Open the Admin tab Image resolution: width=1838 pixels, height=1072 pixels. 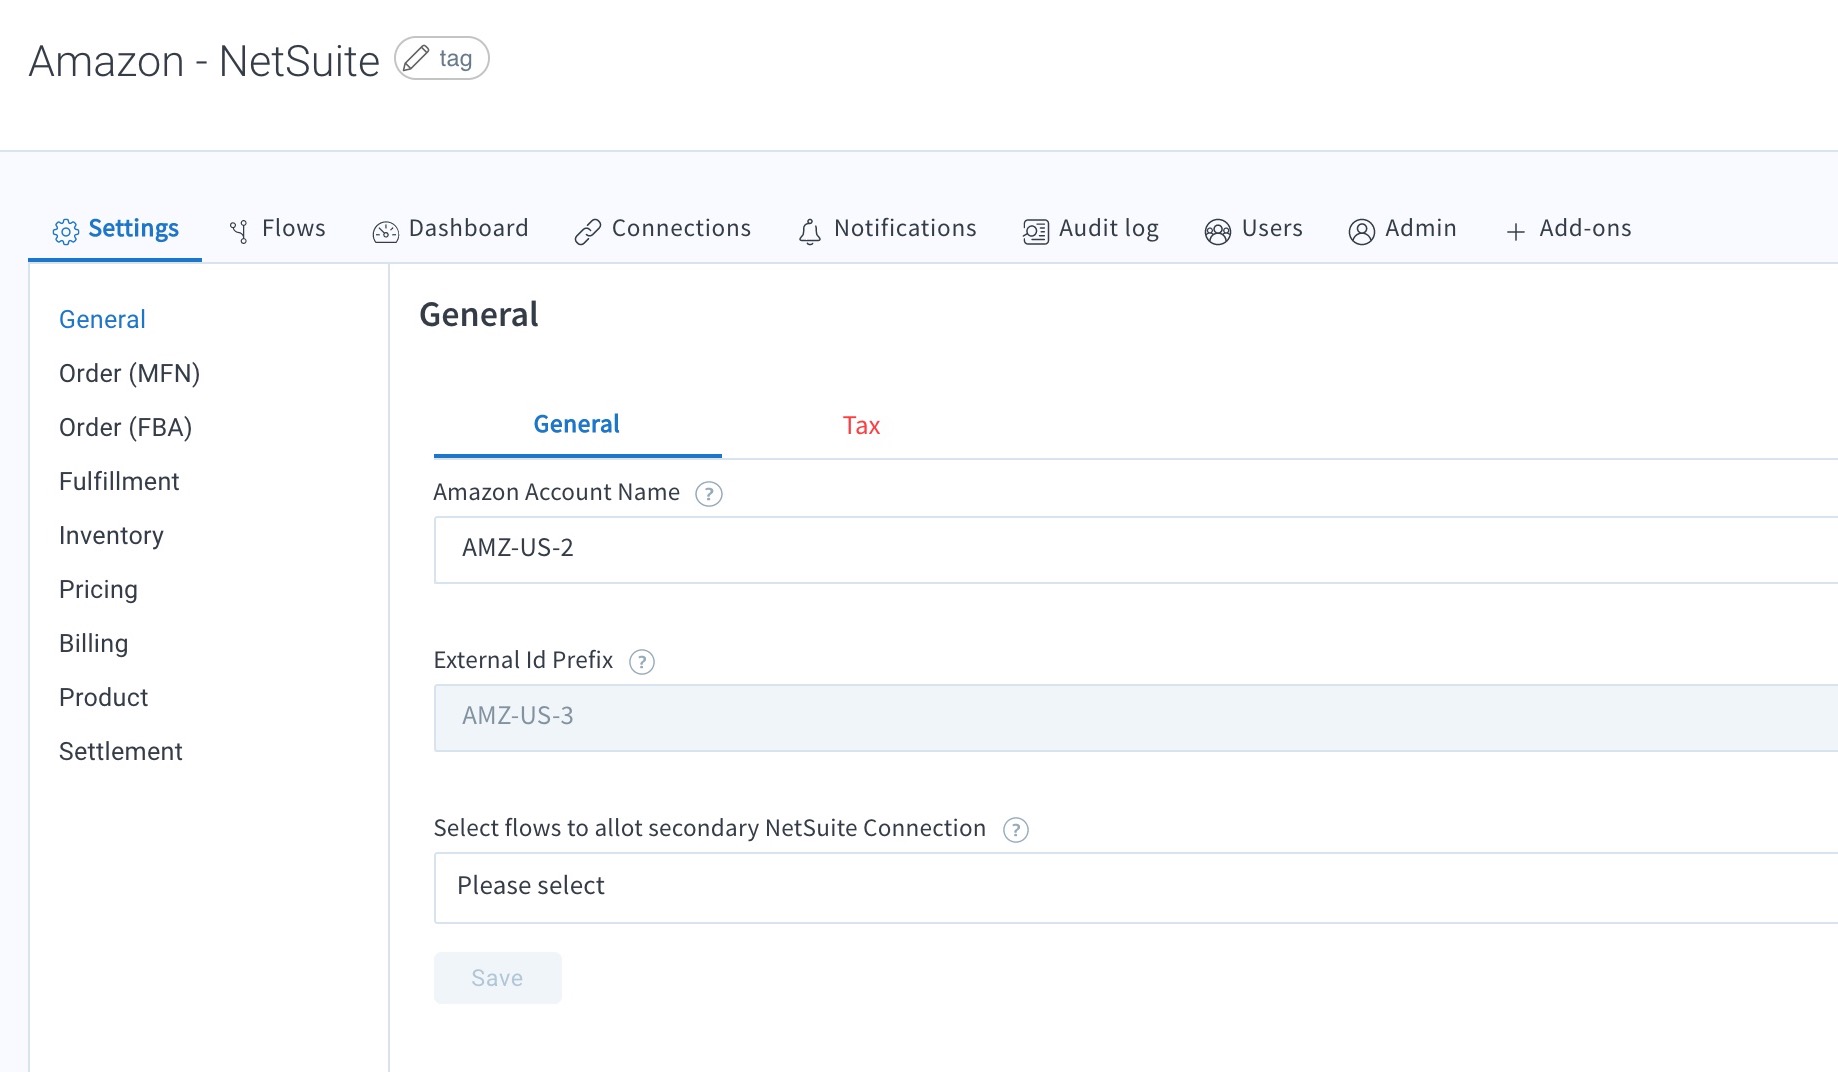pos(1402,229)
